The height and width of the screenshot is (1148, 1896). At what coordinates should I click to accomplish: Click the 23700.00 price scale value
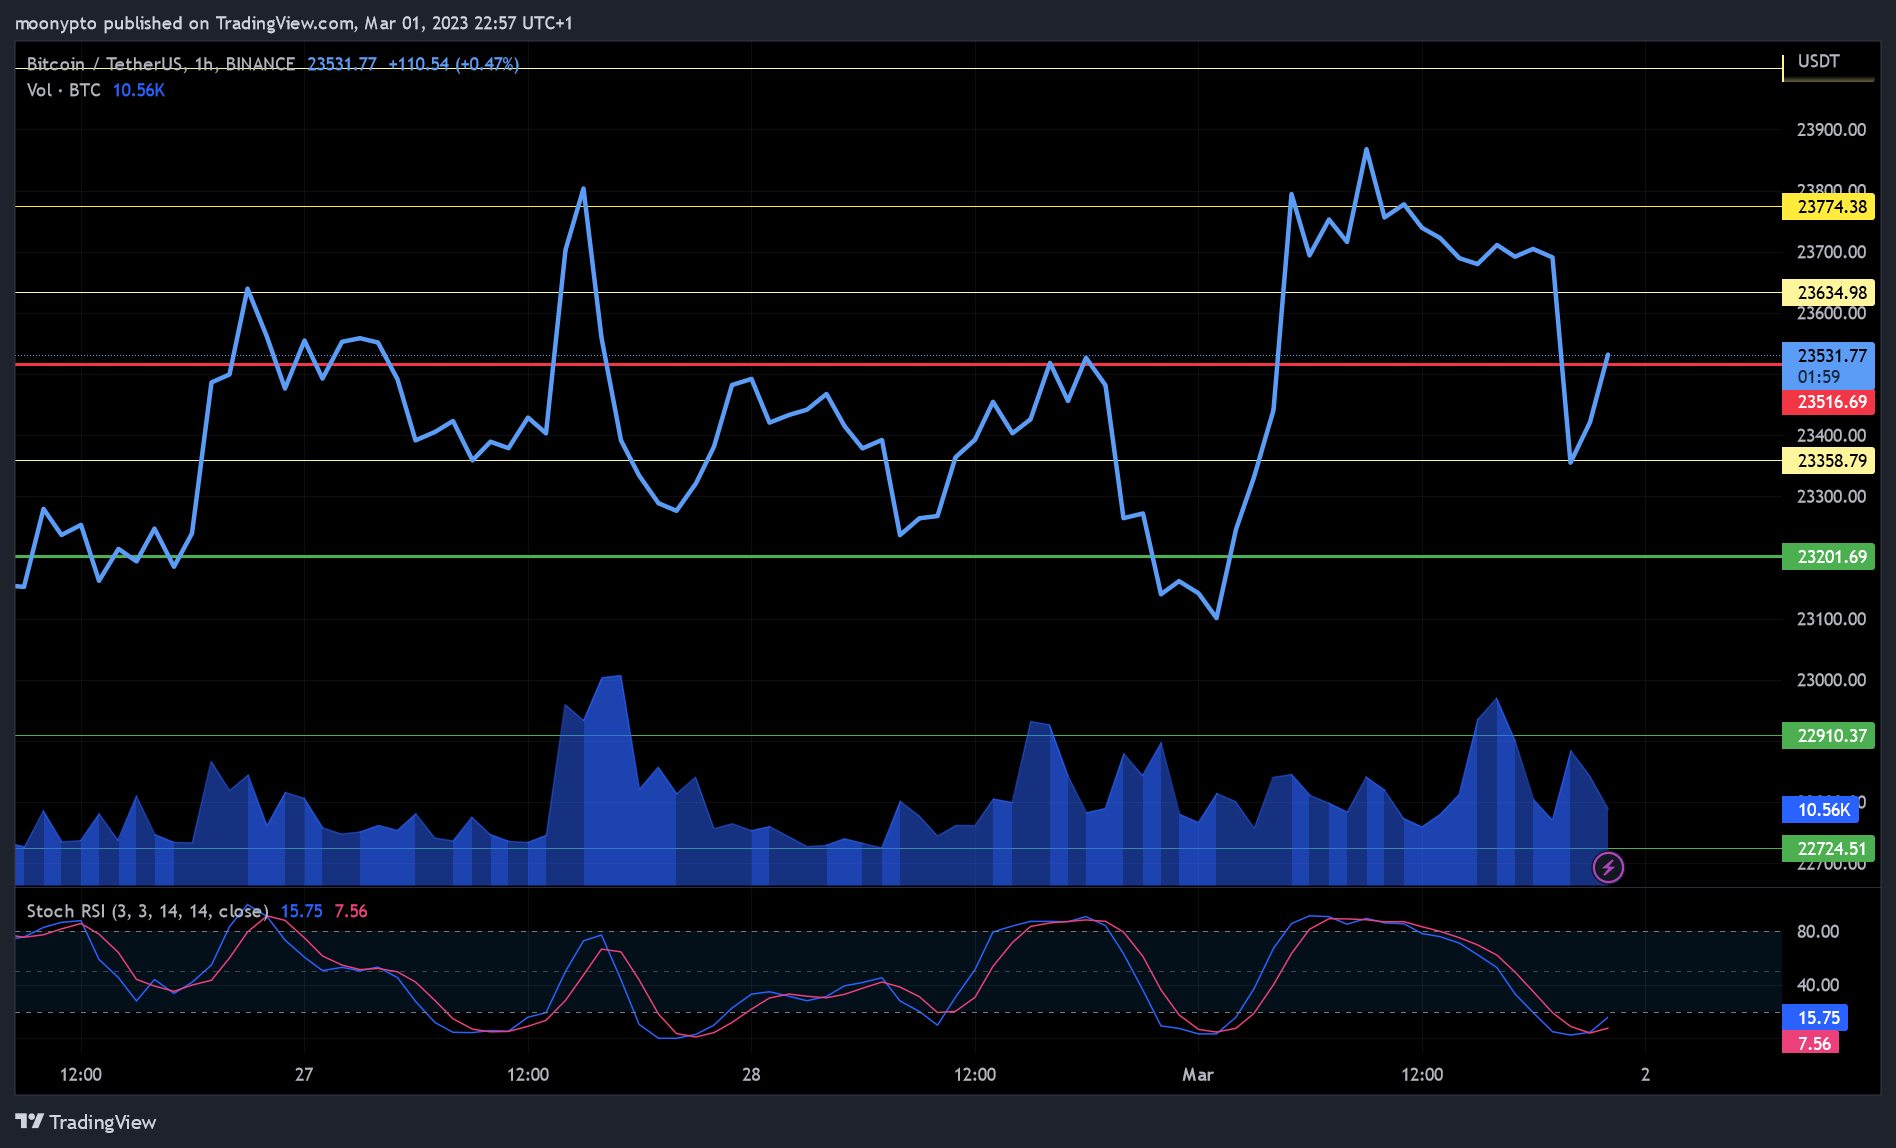[x=1831, y=252]
